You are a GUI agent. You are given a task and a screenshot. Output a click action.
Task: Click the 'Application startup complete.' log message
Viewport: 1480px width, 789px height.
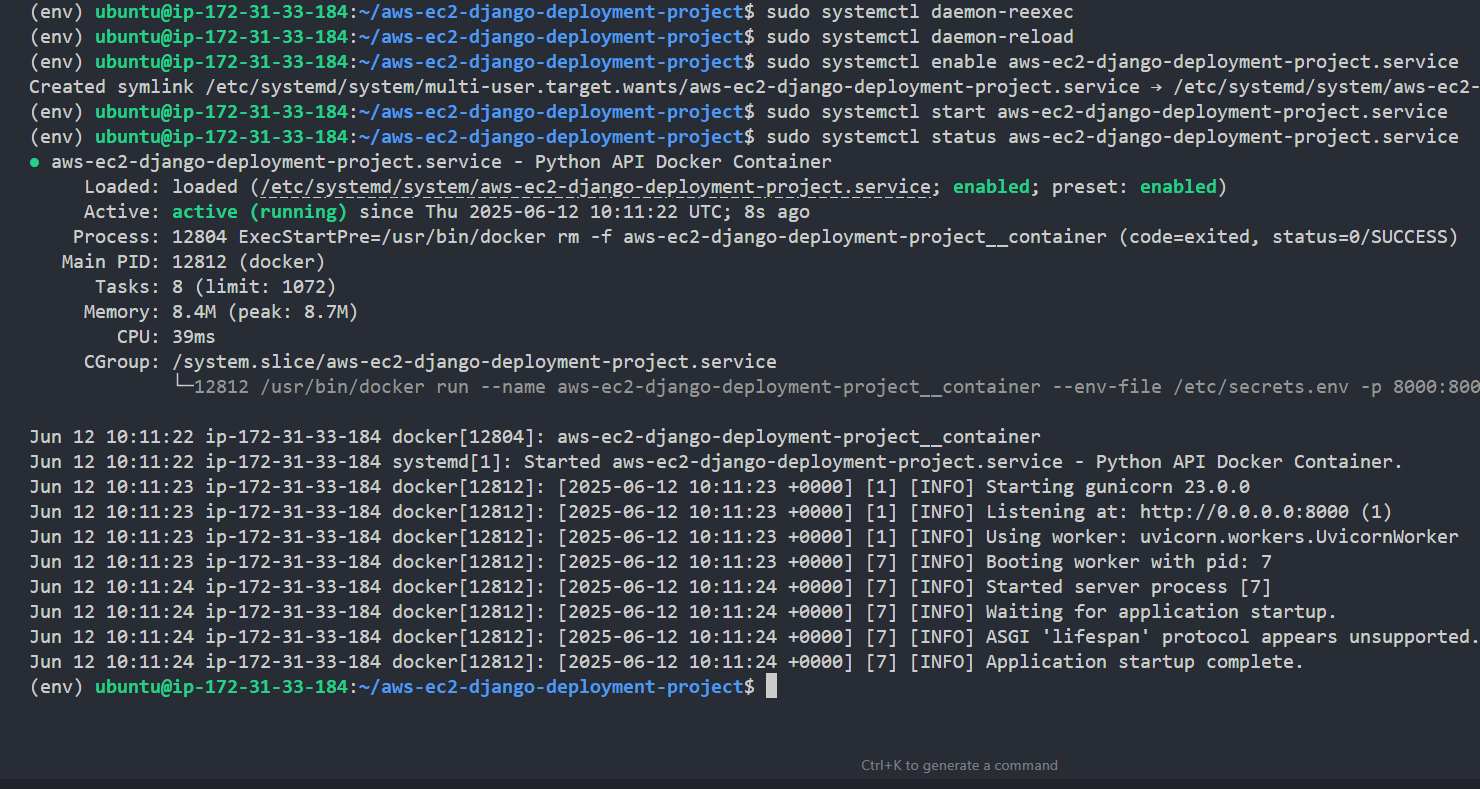point(1144,662)
